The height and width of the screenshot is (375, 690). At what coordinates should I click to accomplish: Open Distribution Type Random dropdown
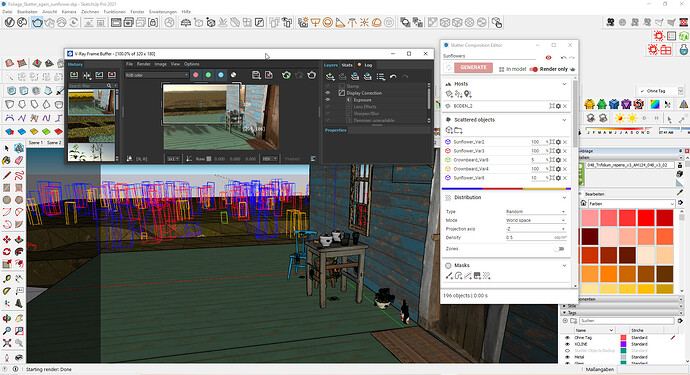pyautogui.click(x=535, y=212)
